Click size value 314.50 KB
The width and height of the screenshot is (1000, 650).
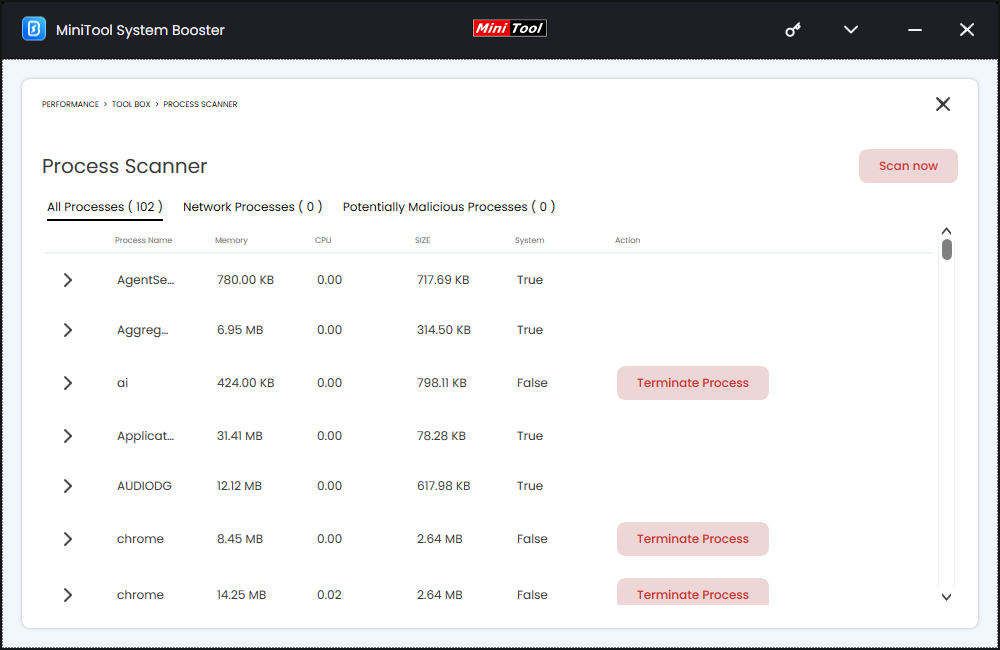[x=444, y=330]
